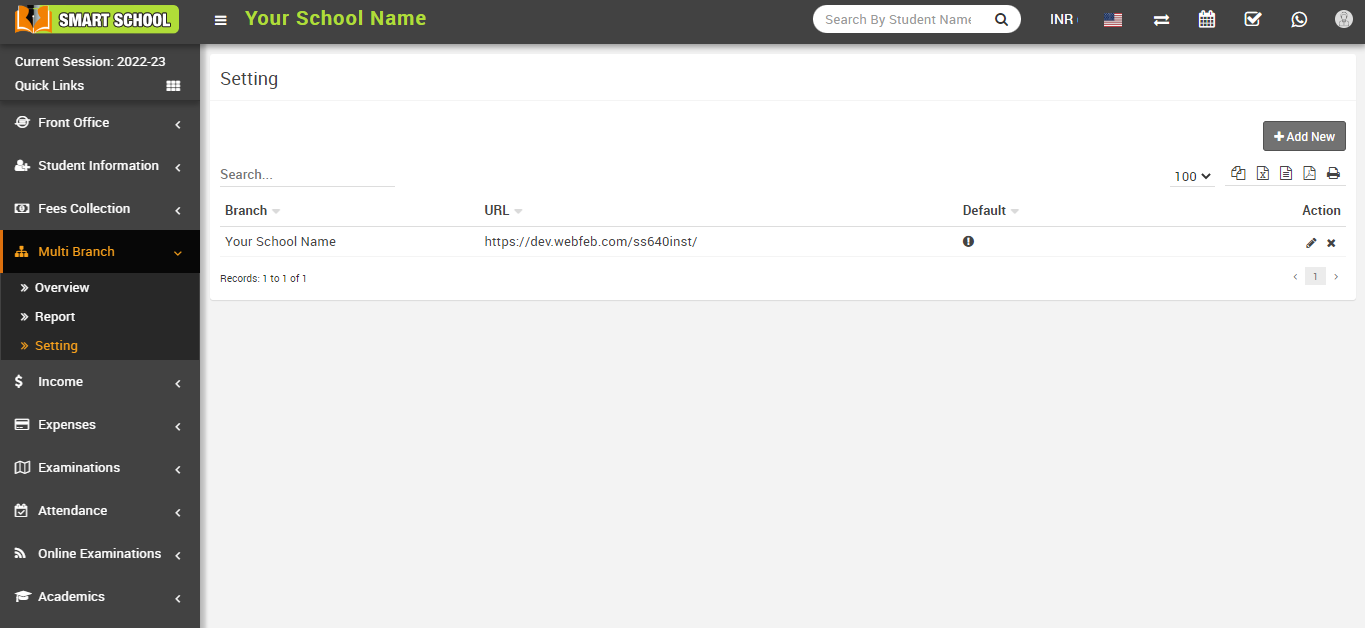The width and height of the screenshot is (1365, 628).
Task: Click the Search By Student Name field
Action: click(x=898, y=20)
